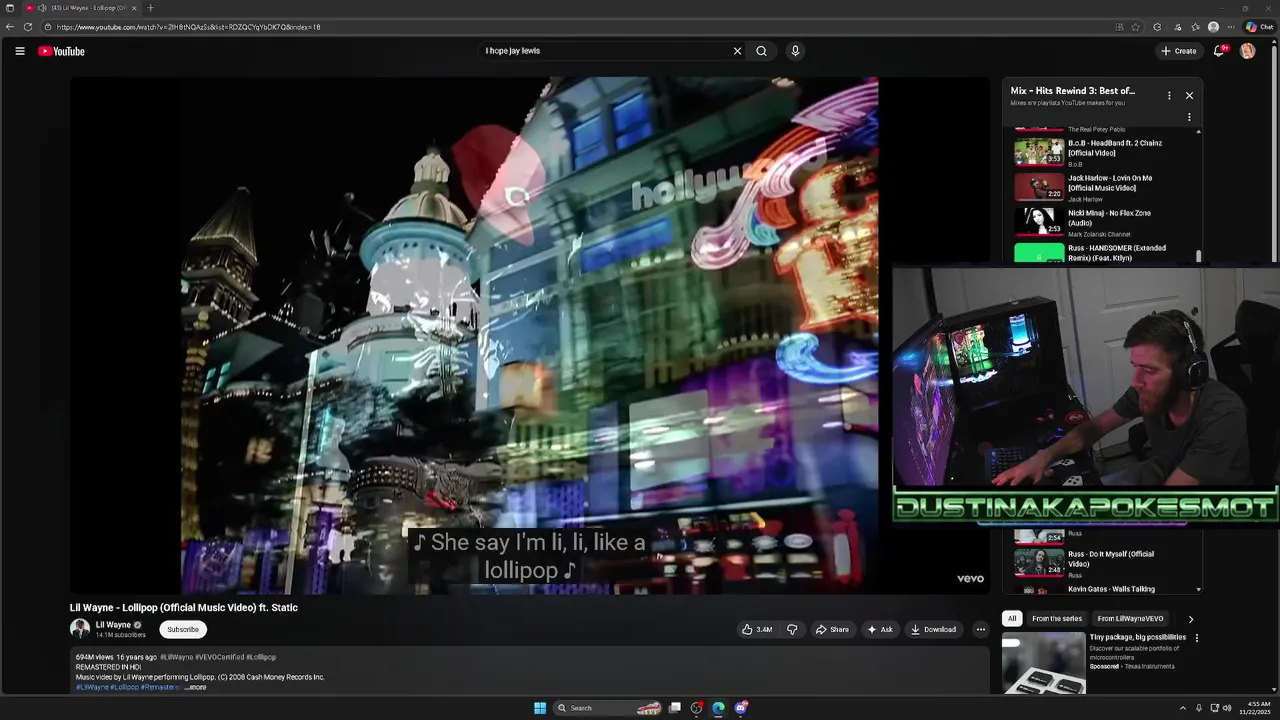The image size is (1280, 720).
Task: Open Lil Wayne channel avatar
Action: click(80, 629)
